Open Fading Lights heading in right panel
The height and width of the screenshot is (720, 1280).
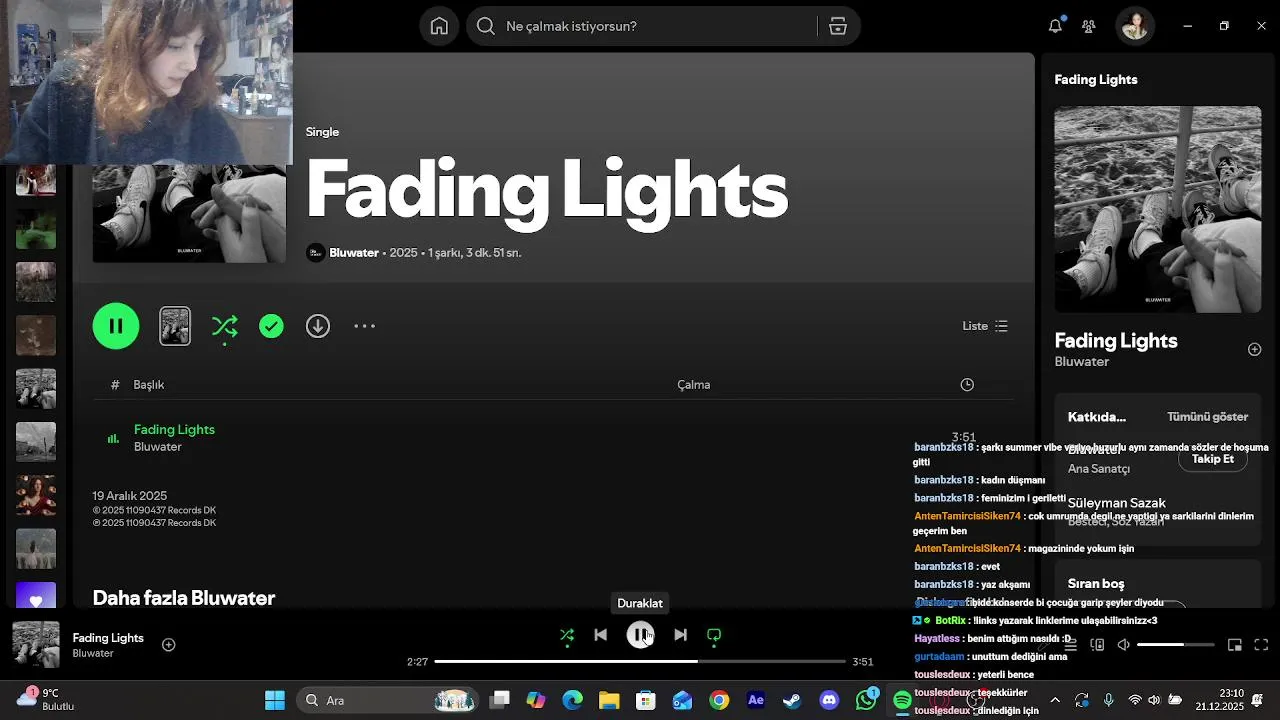tap(1116, 341)
